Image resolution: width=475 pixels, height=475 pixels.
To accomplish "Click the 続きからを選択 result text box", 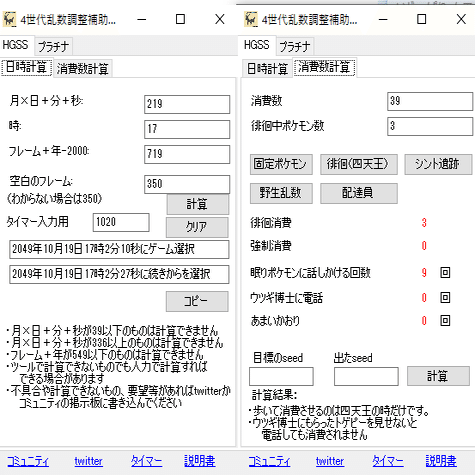I will point(119,274).
